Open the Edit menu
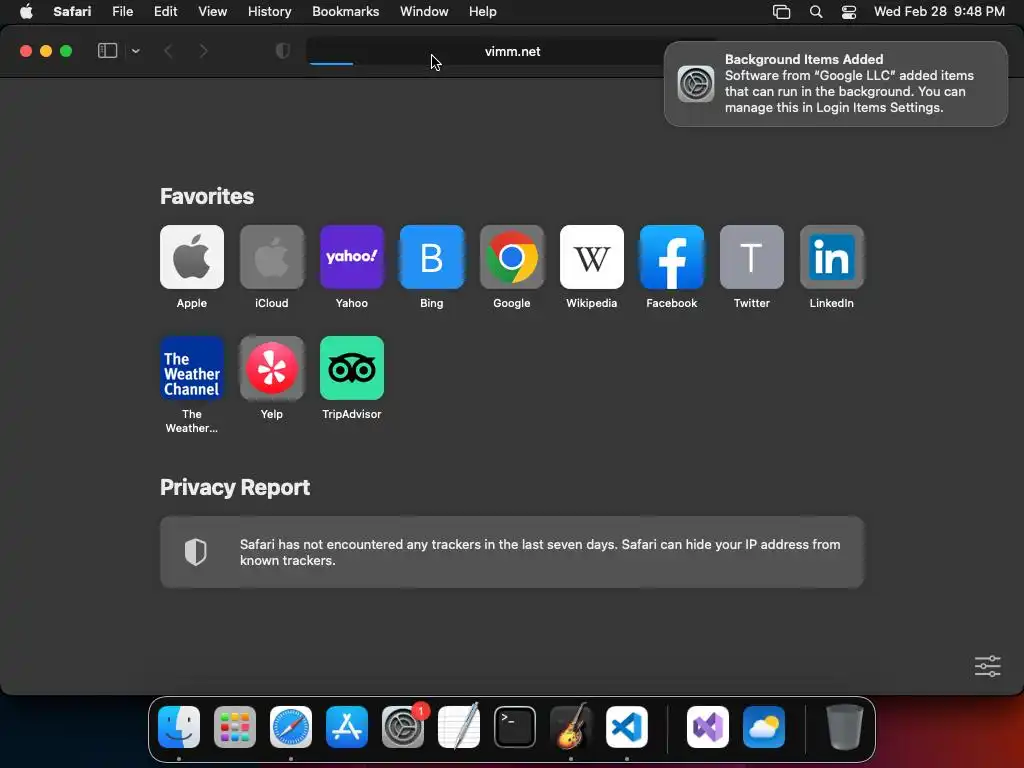This screenshot has height=768, width=1024. coord(165,11)
